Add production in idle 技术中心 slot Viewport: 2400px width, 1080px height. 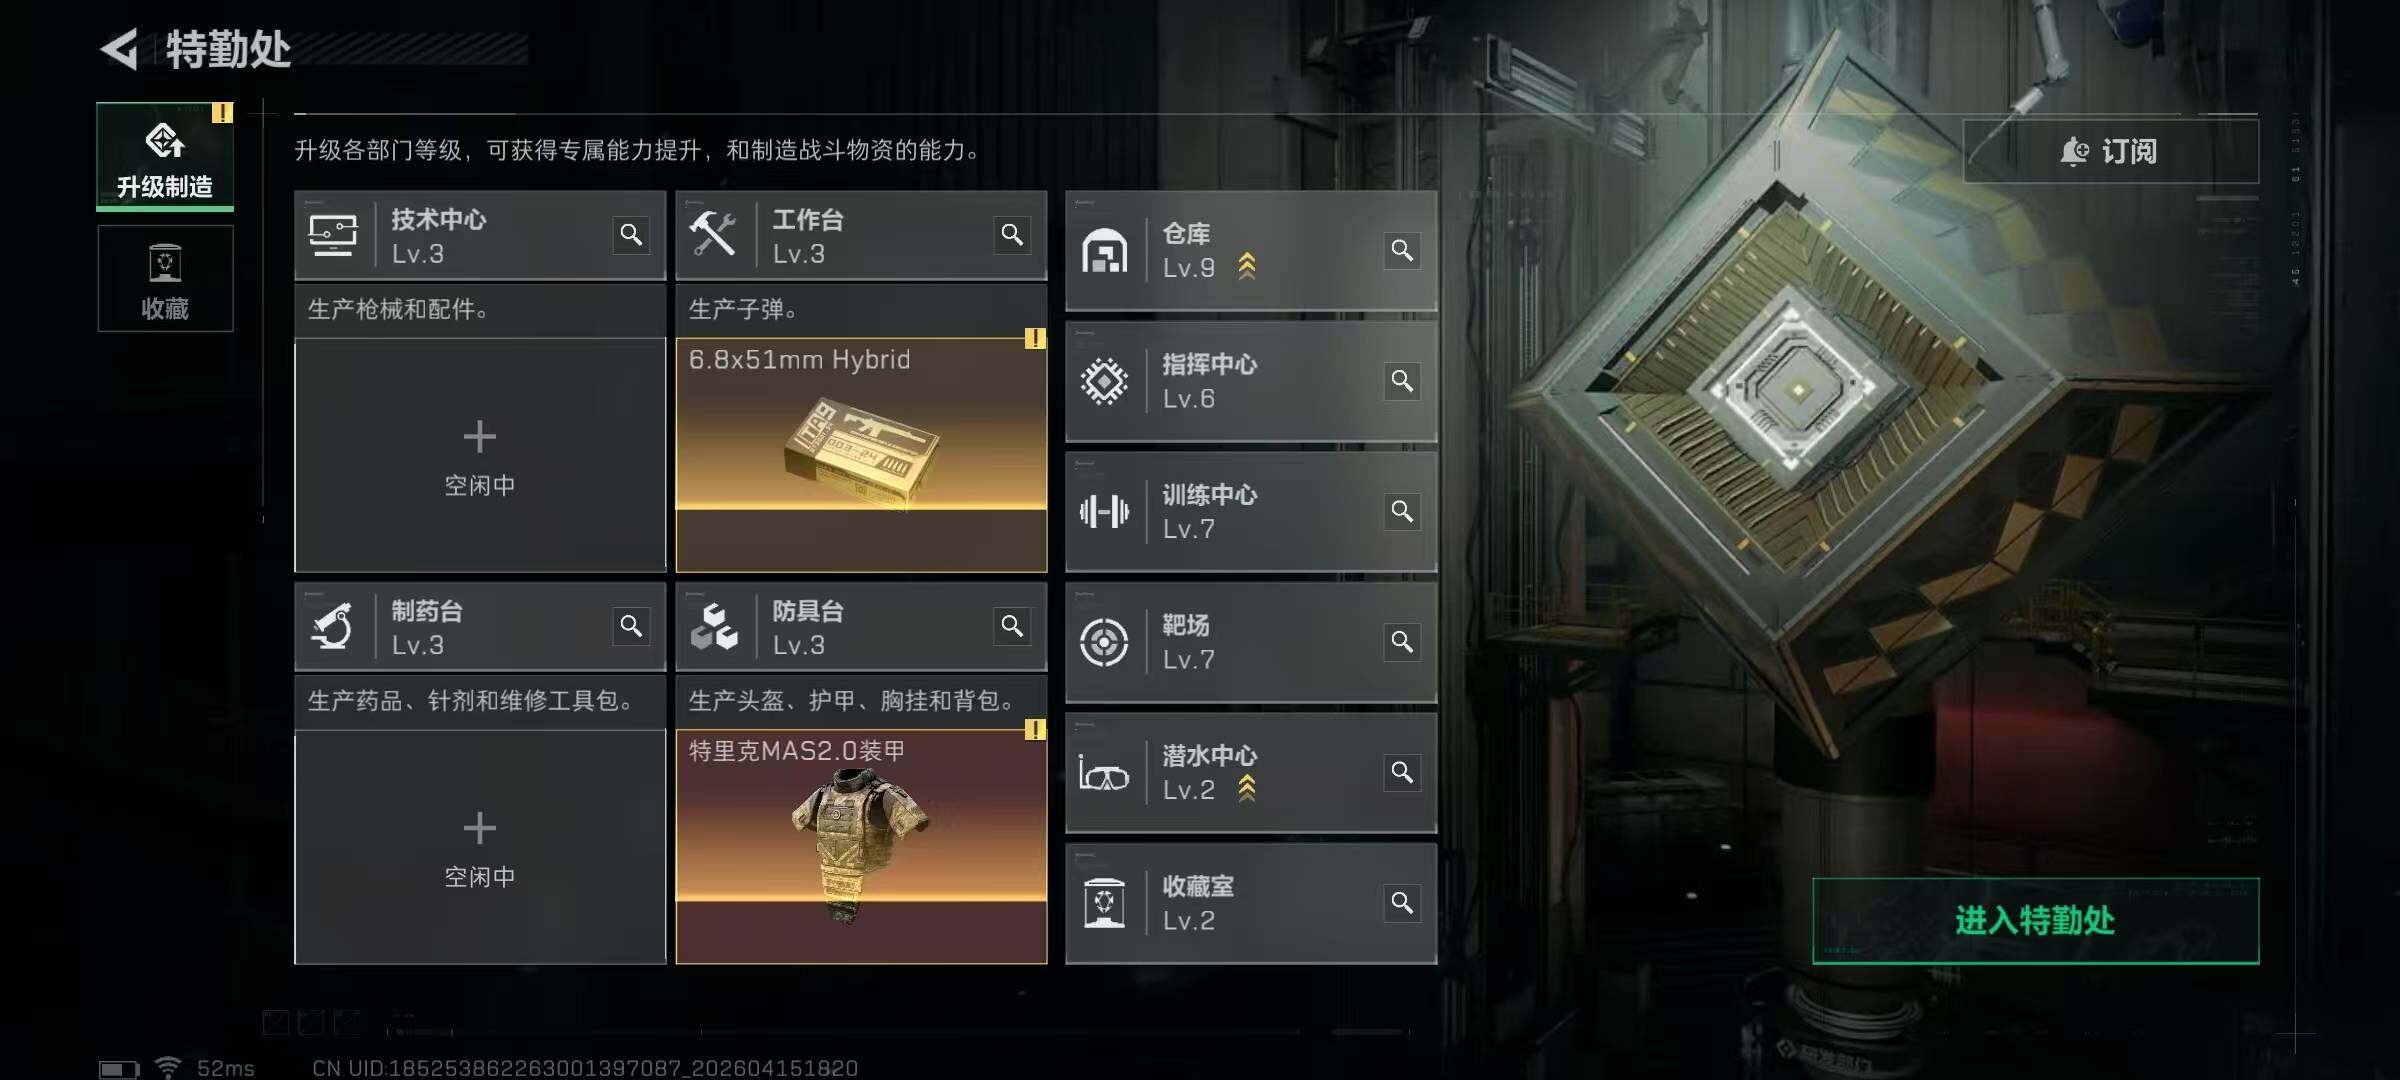pos(480,456)
